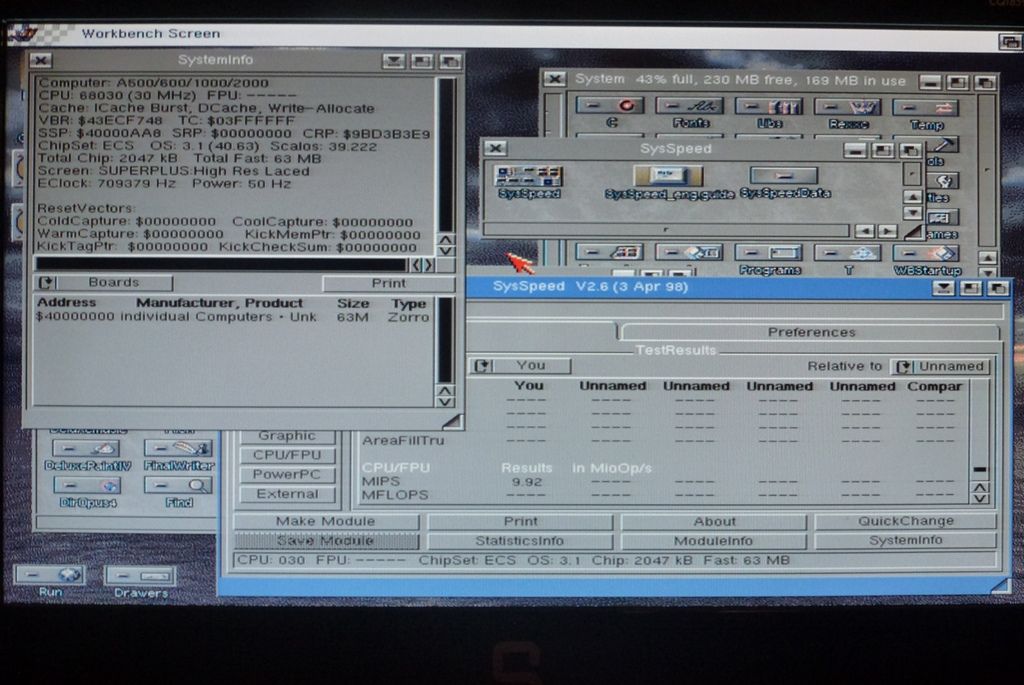Viewport: 1024px width, 685px height.
Task: Launch the DirOpus4 icon
Action: click(87, 486)
